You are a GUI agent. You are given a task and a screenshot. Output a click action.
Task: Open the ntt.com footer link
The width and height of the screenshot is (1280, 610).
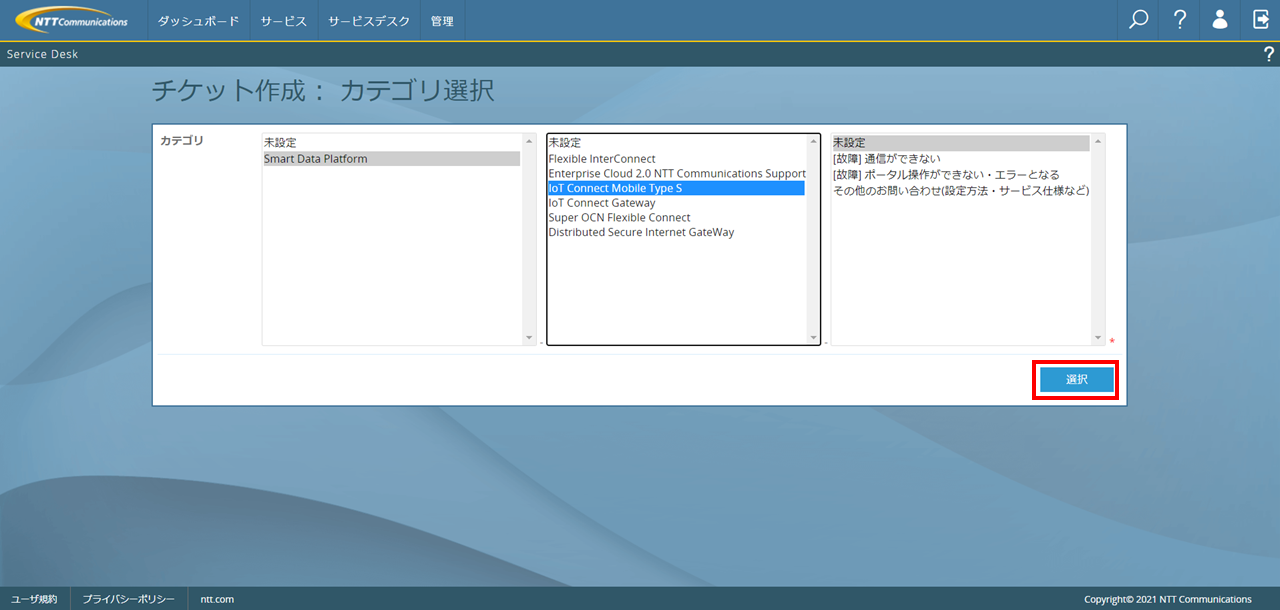tap(217, 599)
